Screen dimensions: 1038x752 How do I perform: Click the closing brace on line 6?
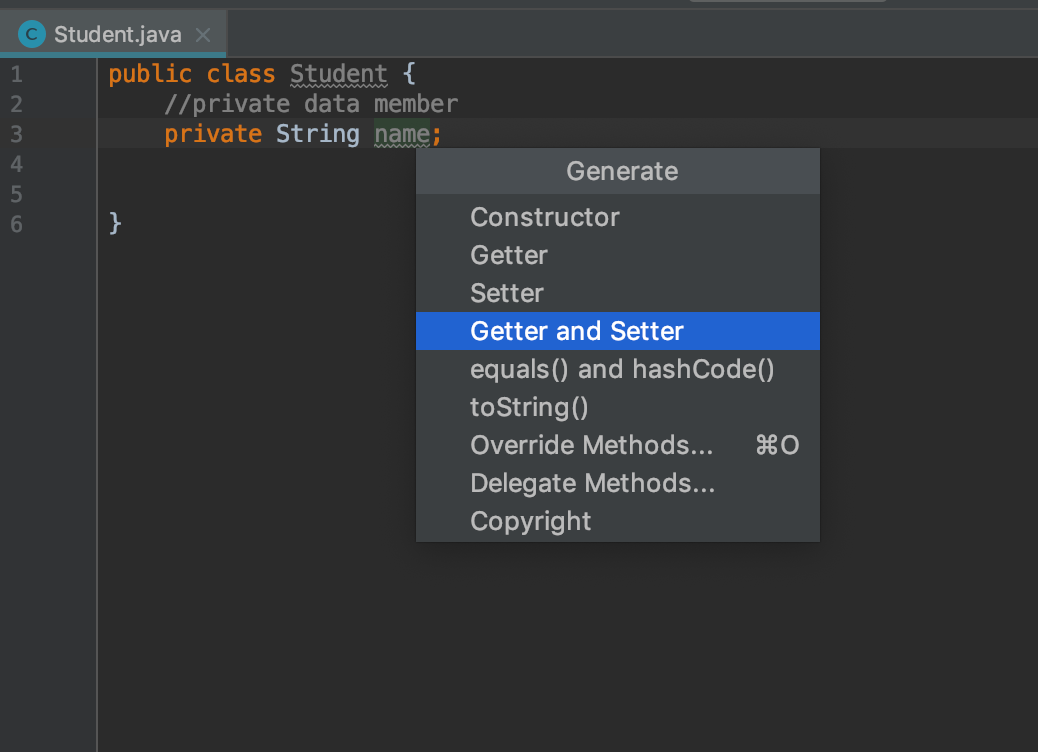(113, 223)
